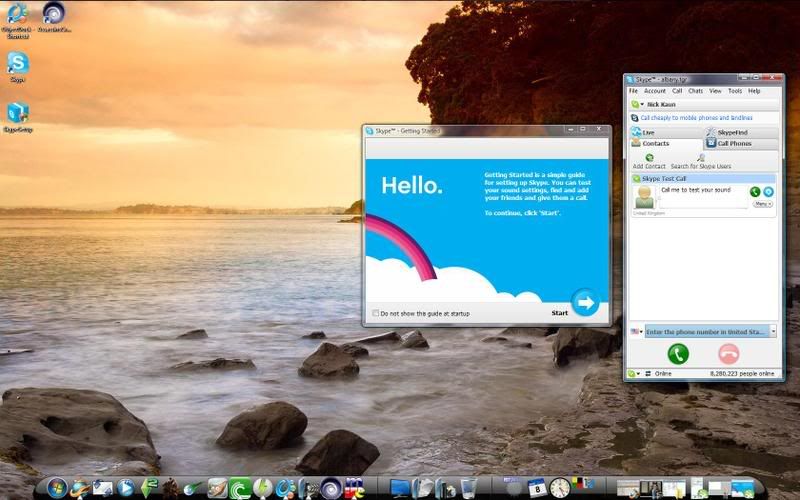This screenshot has height=500, width=800.
Task: Check 'Do not show the guide at startup'
Action: click(x=376, y=313)
